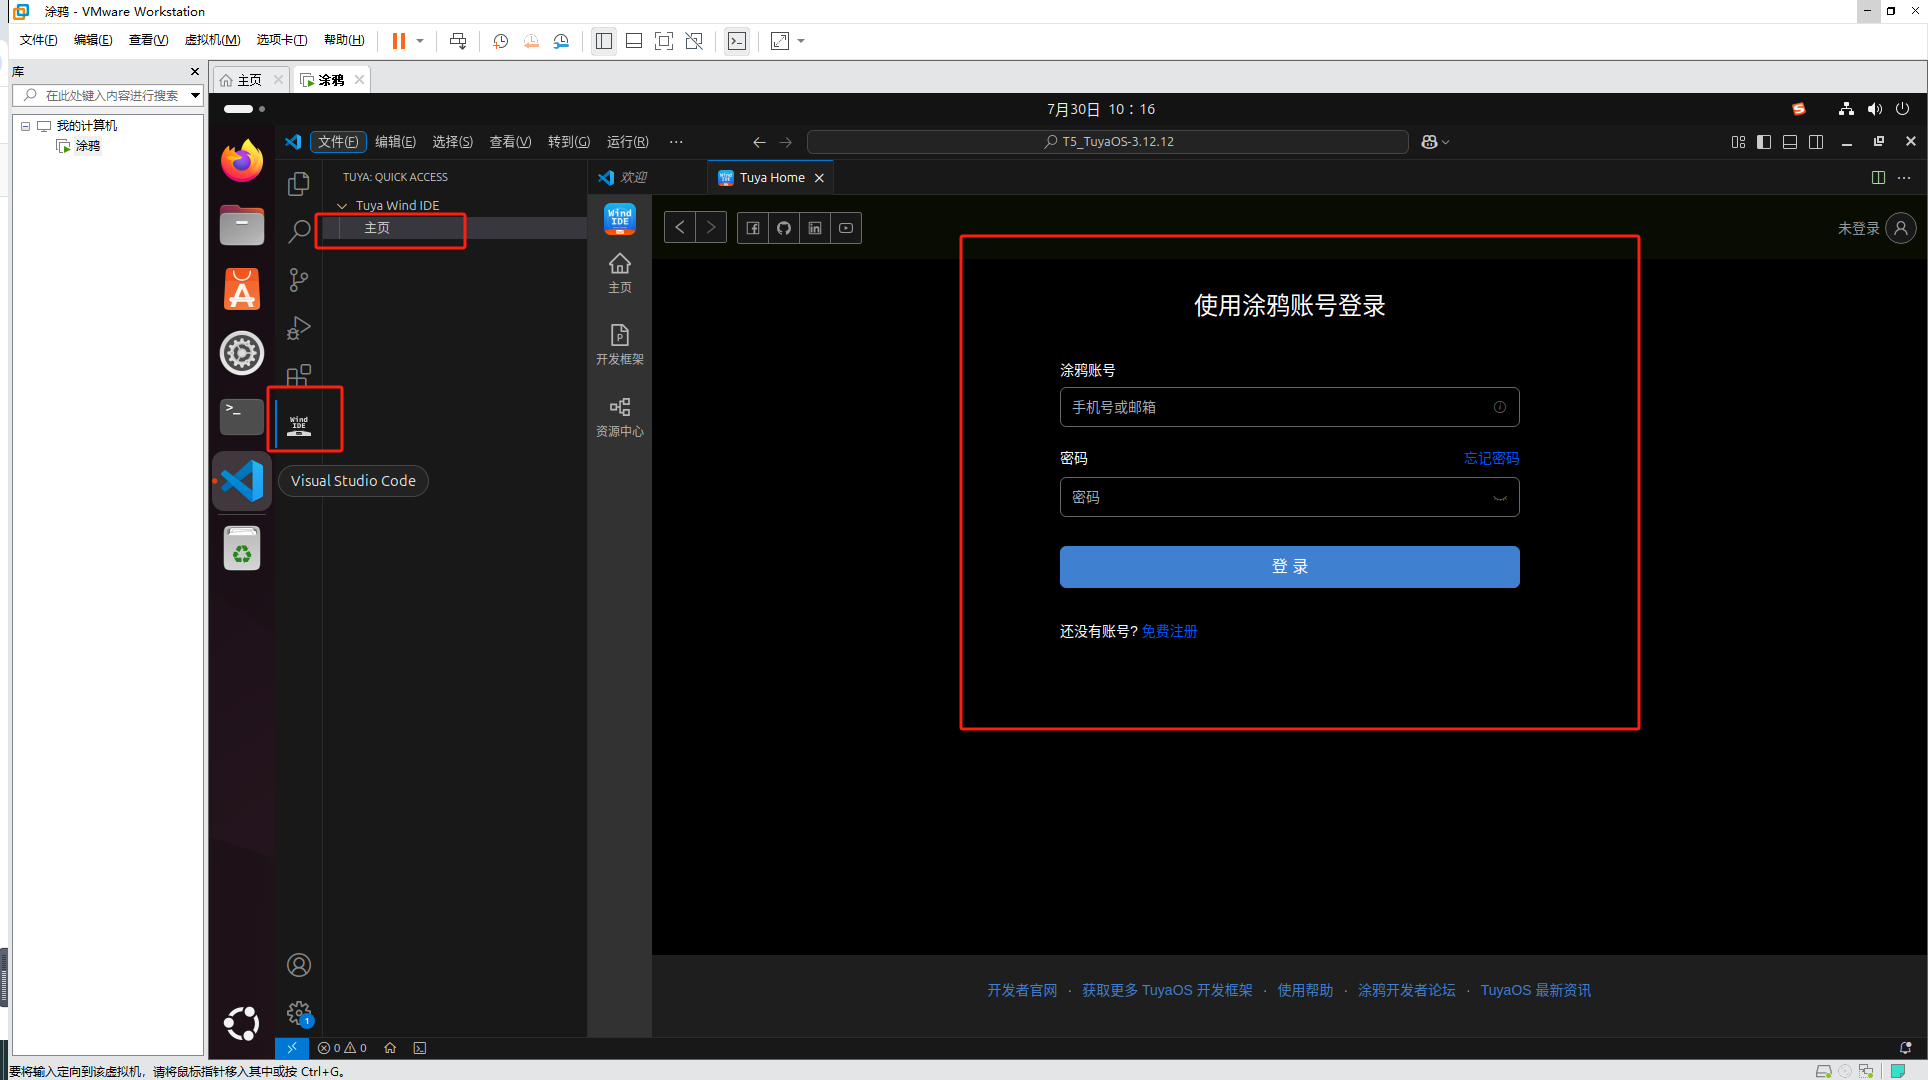Open Run and Debug view
Viewport: 1928px width, 1080px height.
coord(298,328)
